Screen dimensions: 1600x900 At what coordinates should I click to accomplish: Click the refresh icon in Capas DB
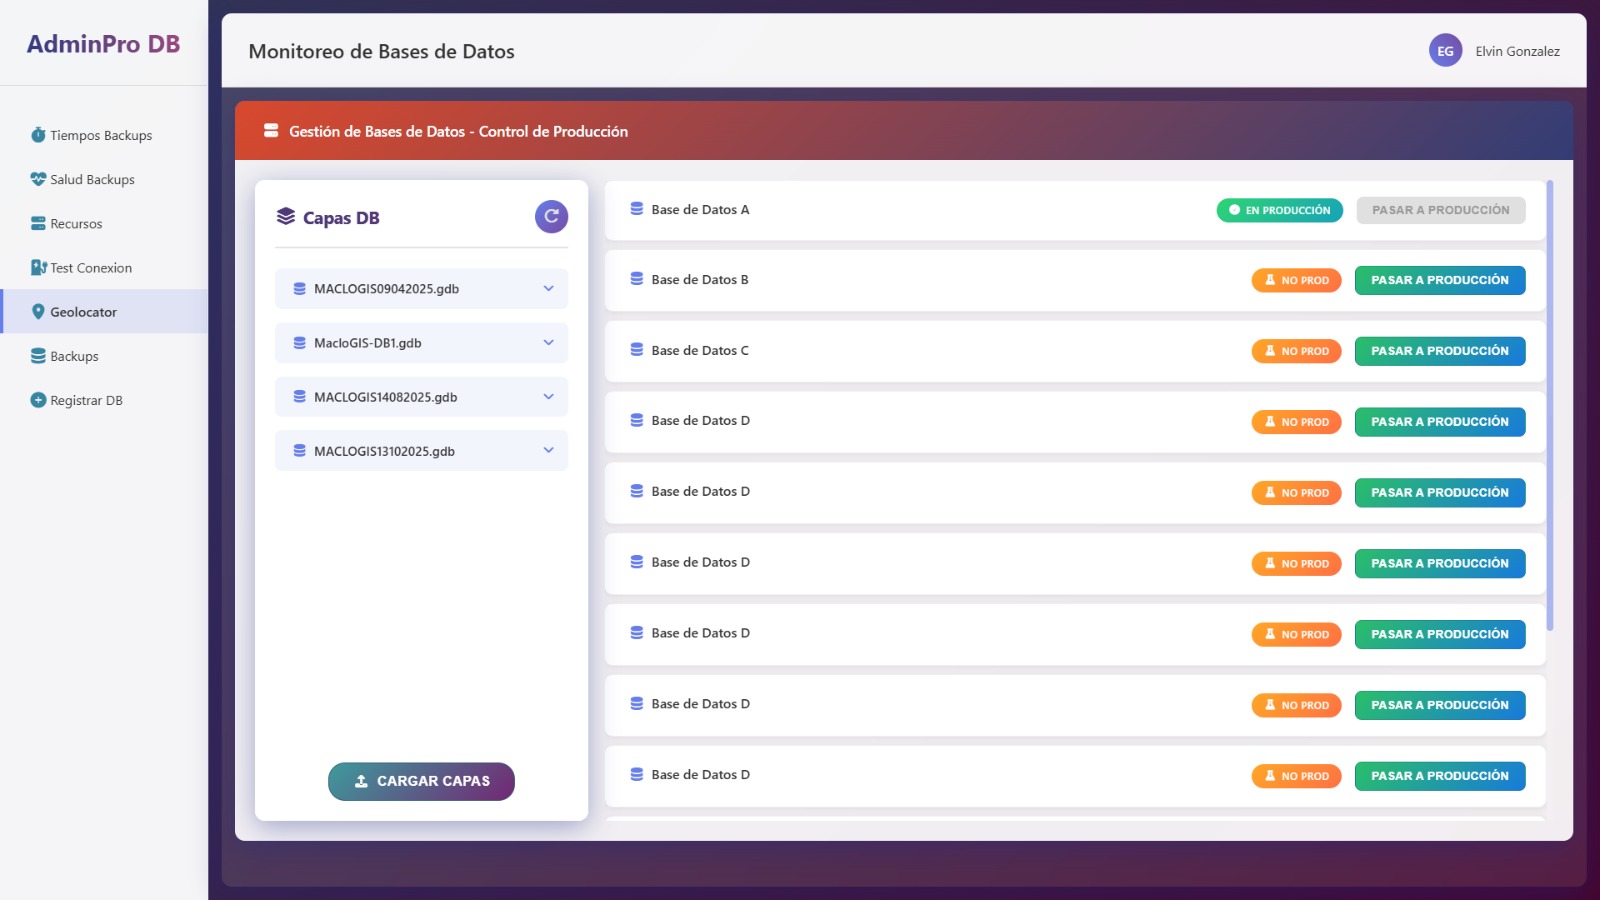click(551, 217)
